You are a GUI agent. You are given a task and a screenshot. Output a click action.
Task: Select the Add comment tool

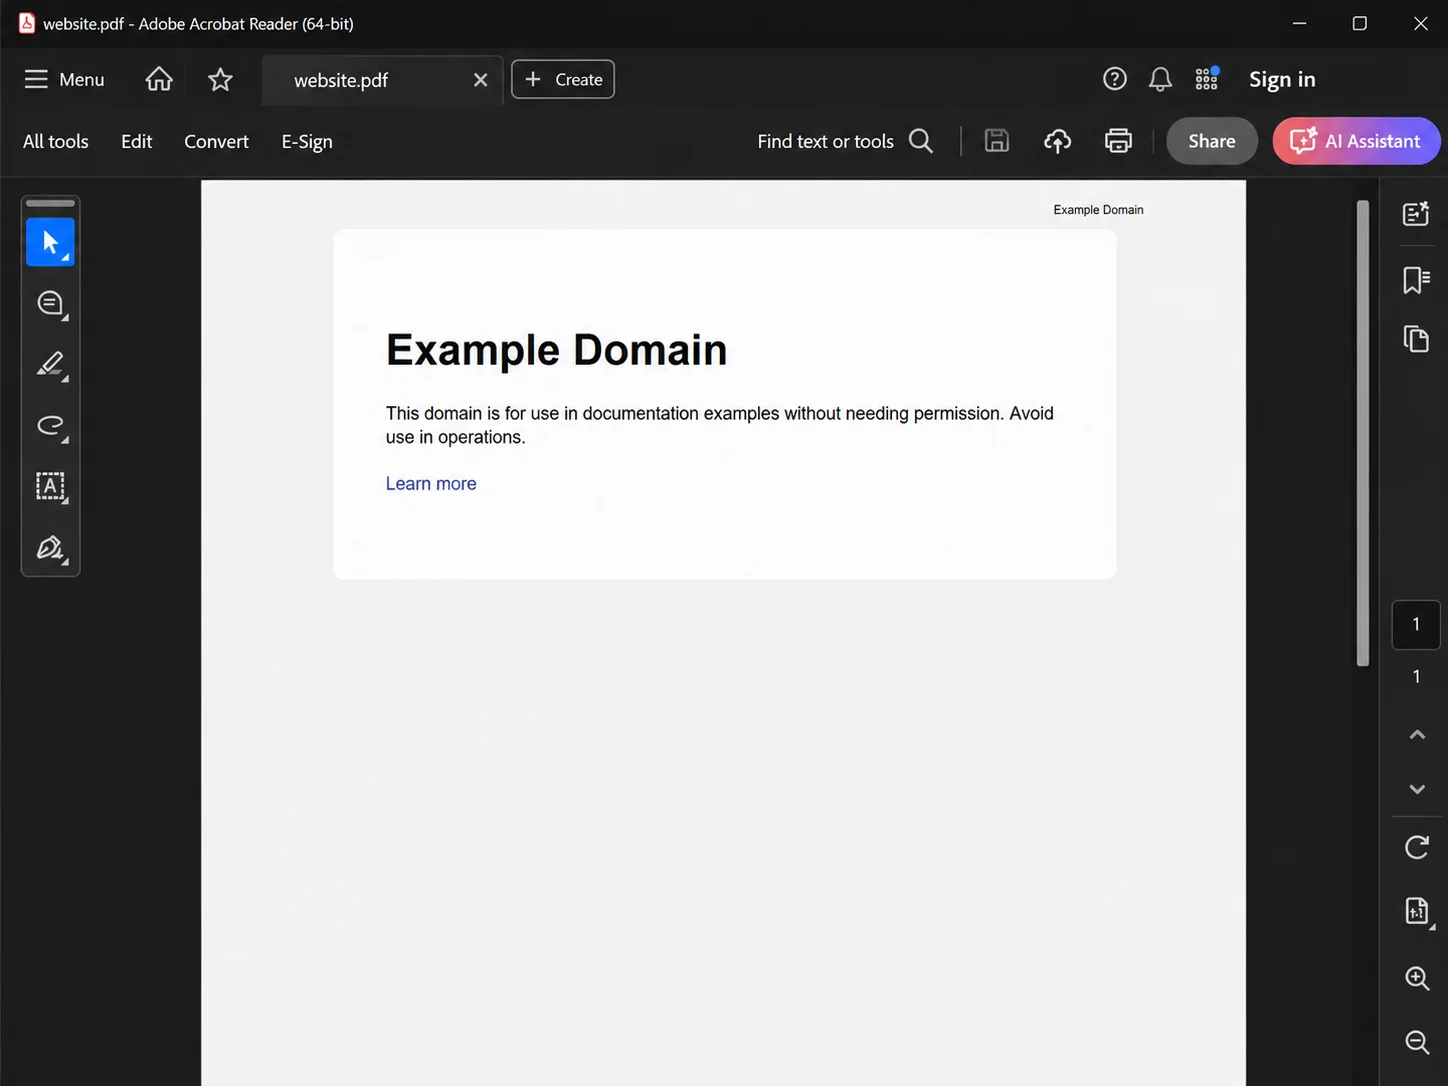(x=50, y=303)
